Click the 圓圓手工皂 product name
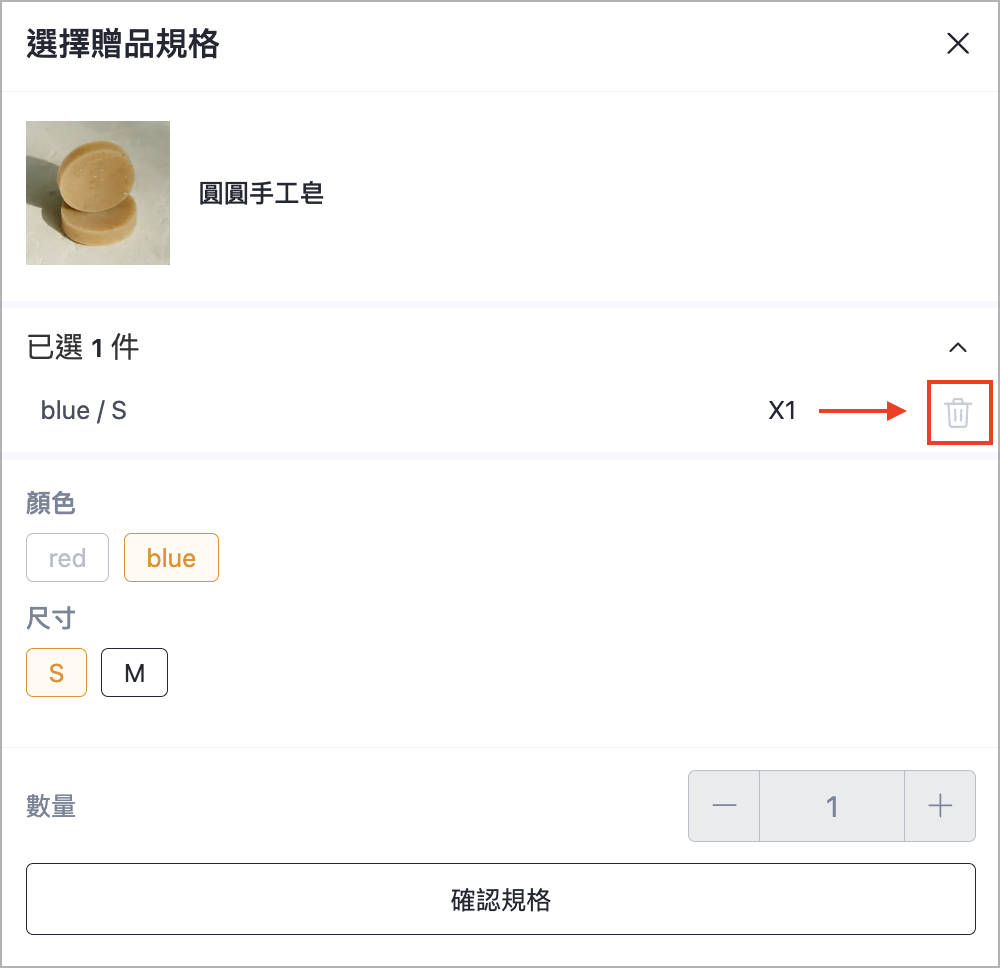The width and height of the screenshot is (1000, 968). click(261, 193)
